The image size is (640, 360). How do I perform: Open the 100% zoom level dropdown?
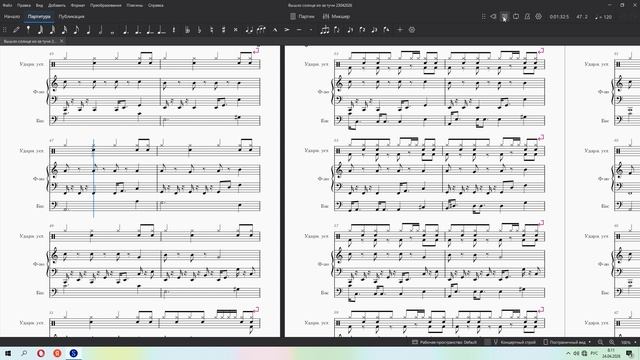click(x=629, y=342)
